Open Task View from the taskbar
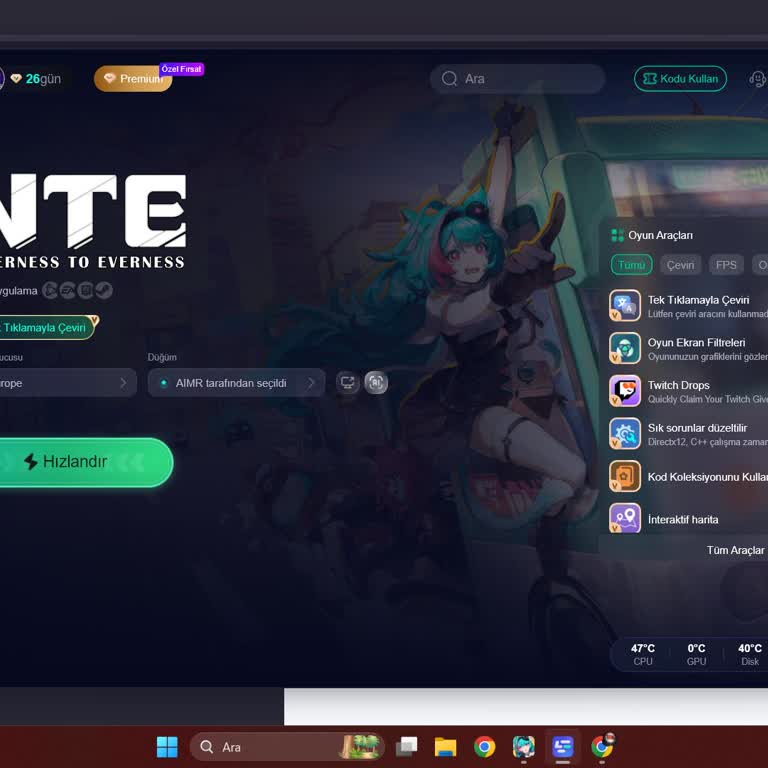Image resolution: width=768 pixels, height=768 pixels. point(406,747)
